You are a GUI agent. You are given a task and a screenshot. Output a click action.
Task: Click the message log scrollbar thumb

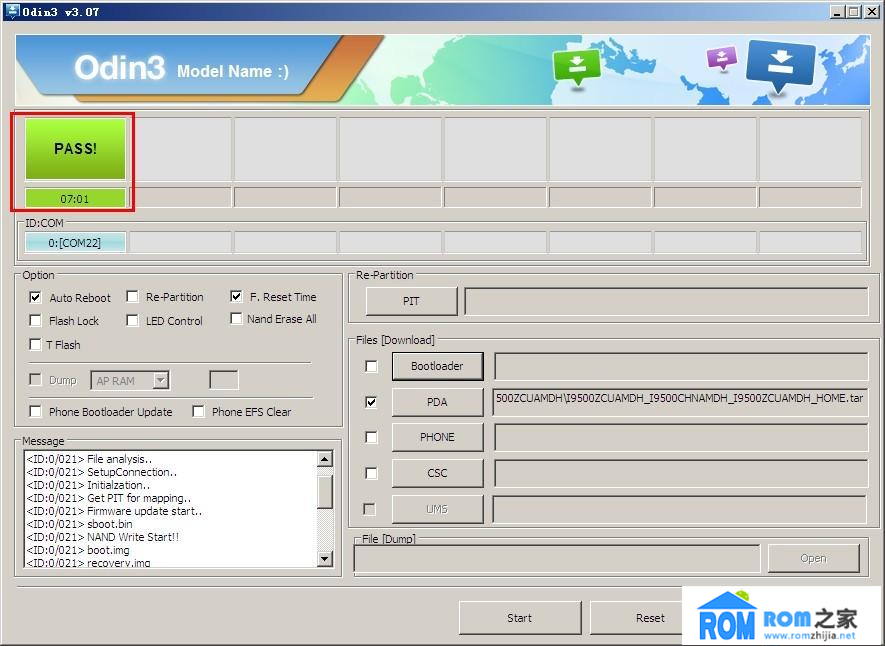coord(325,492)
